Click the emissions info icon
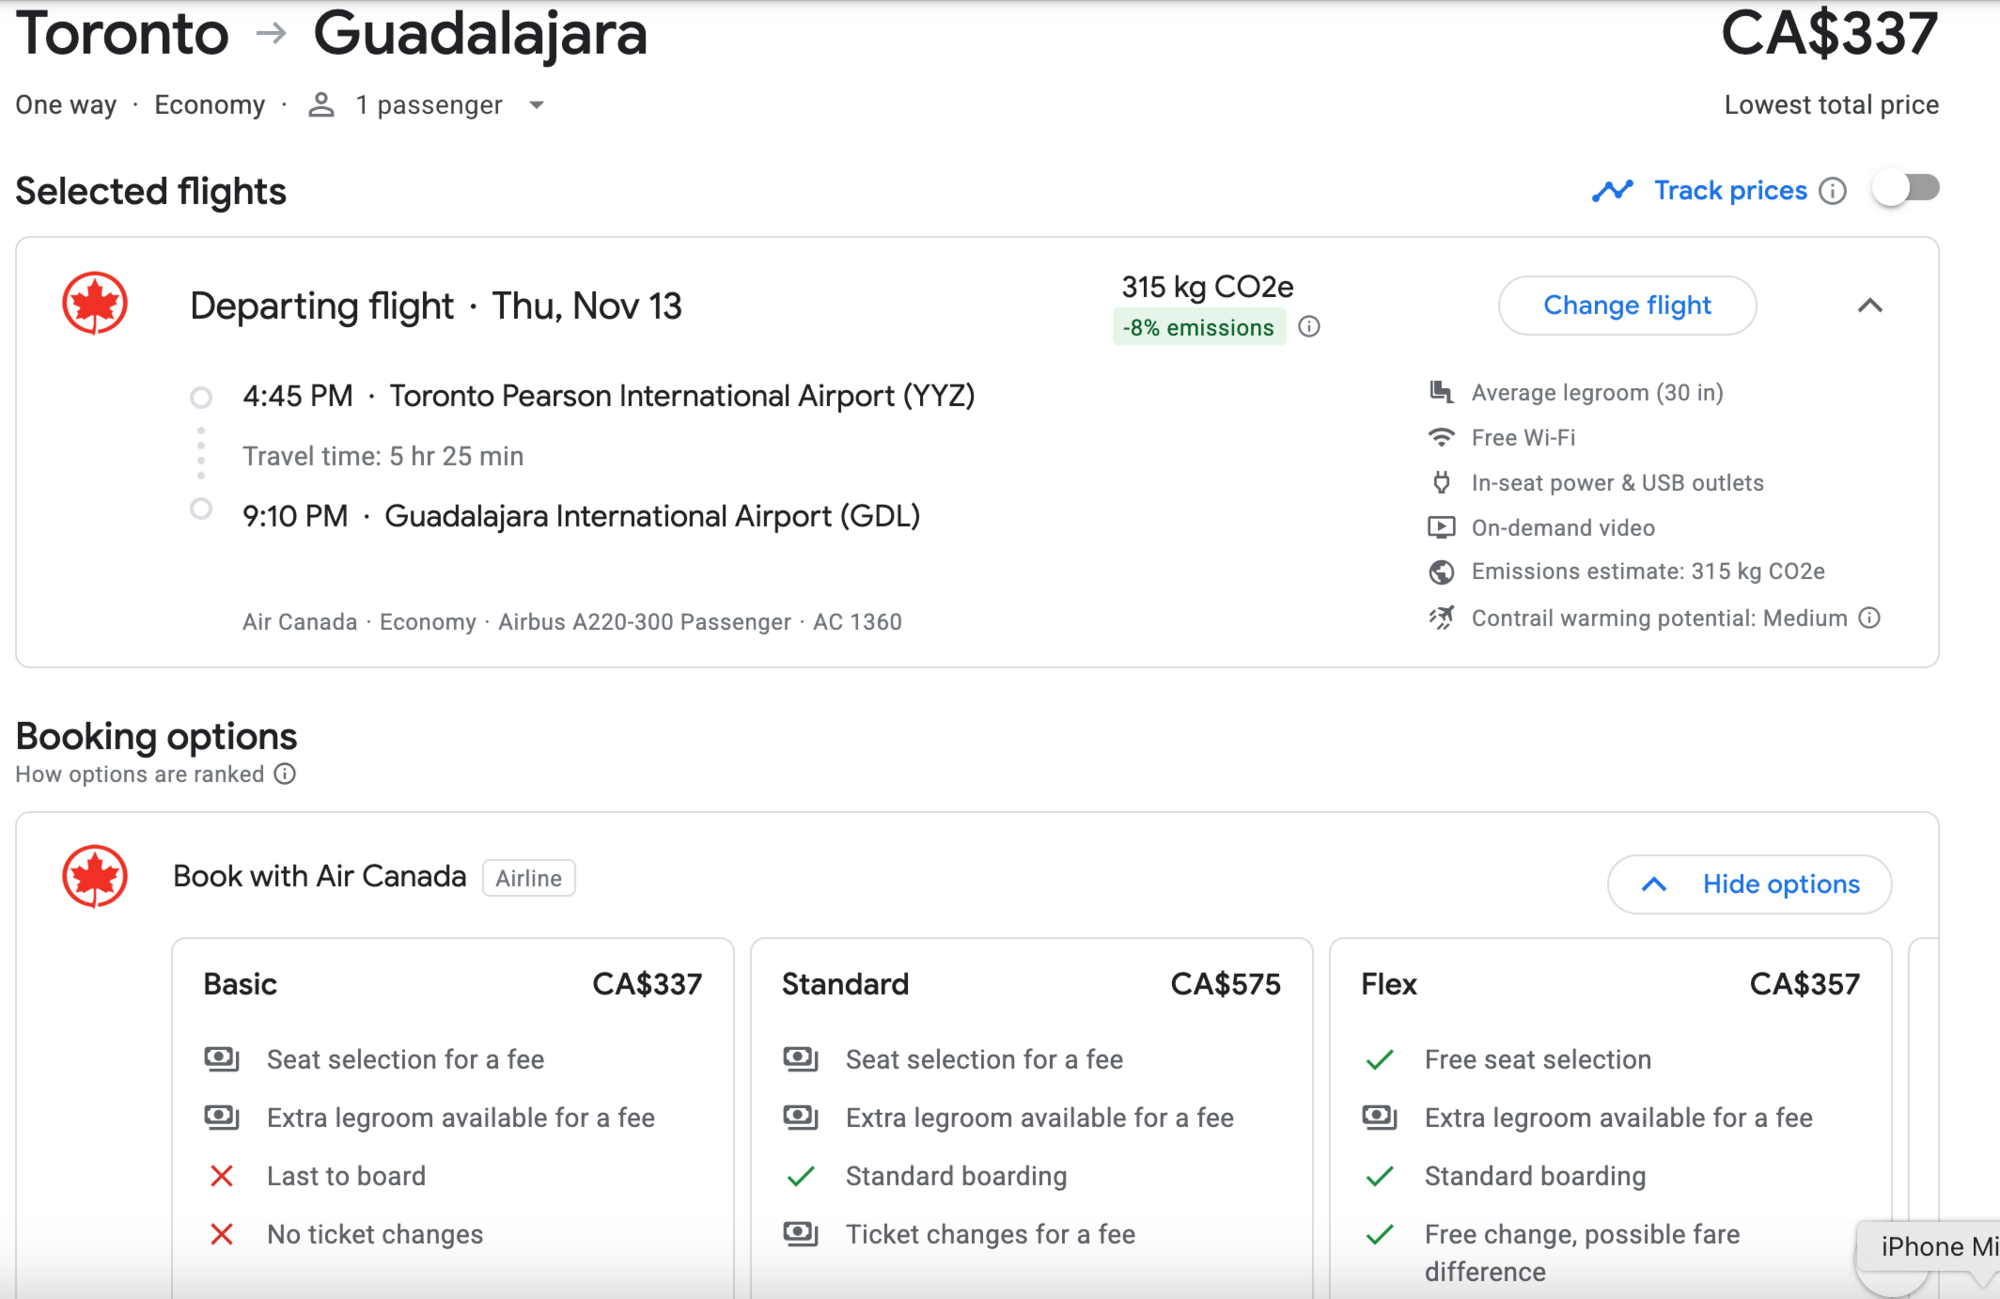2000x1299 pixels. click(1309, 327)
